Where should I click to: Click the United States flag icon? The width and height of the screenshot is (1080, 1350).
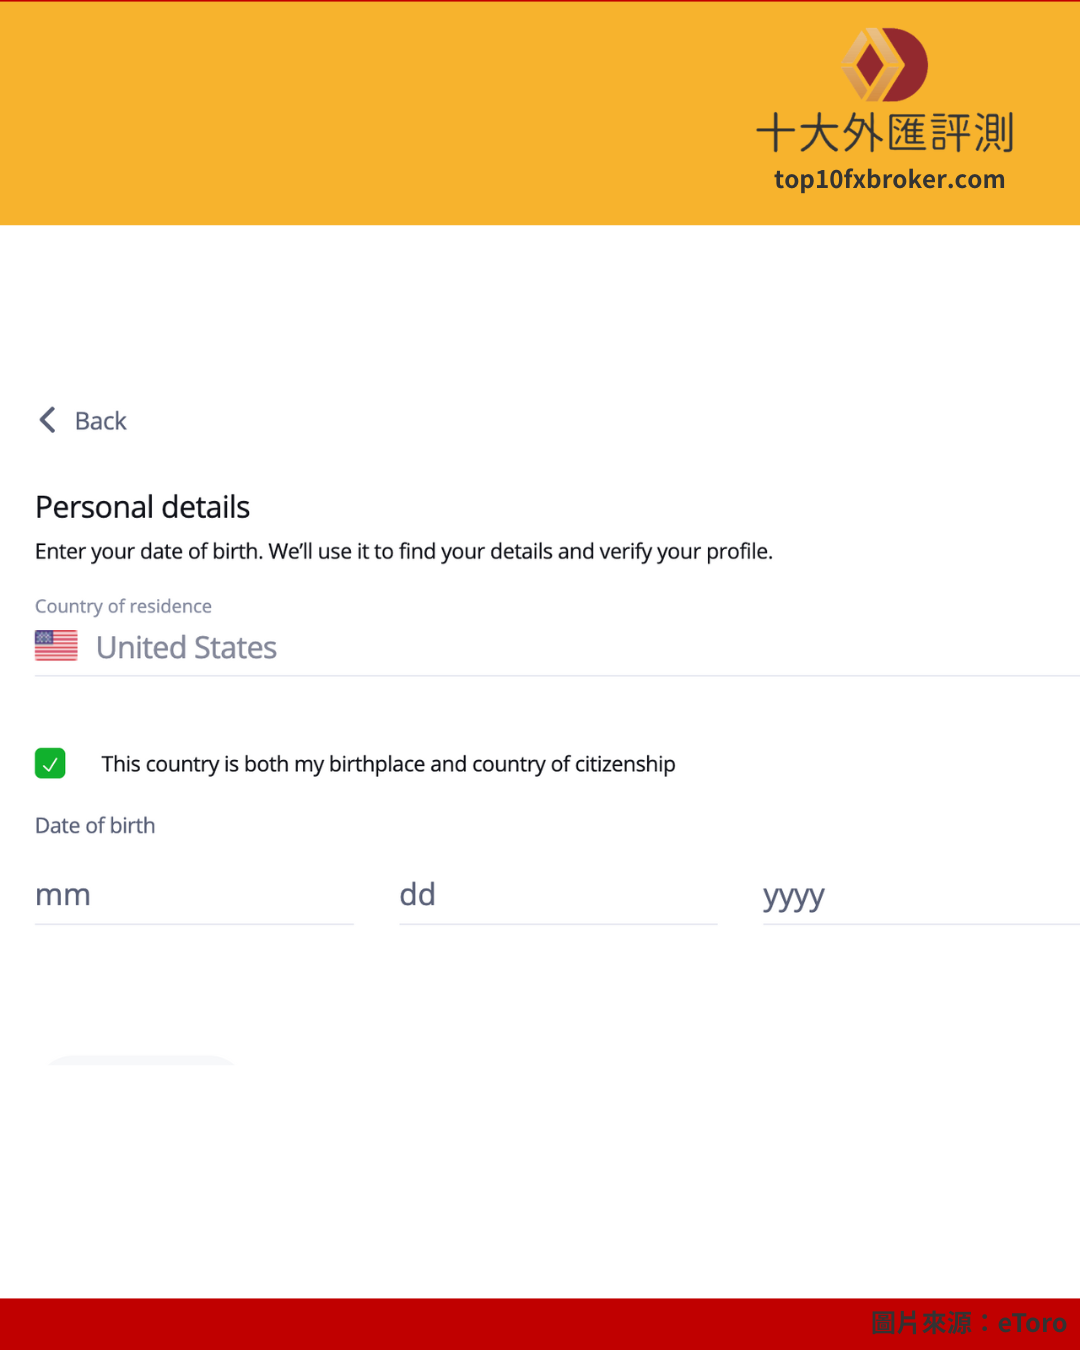56,646
